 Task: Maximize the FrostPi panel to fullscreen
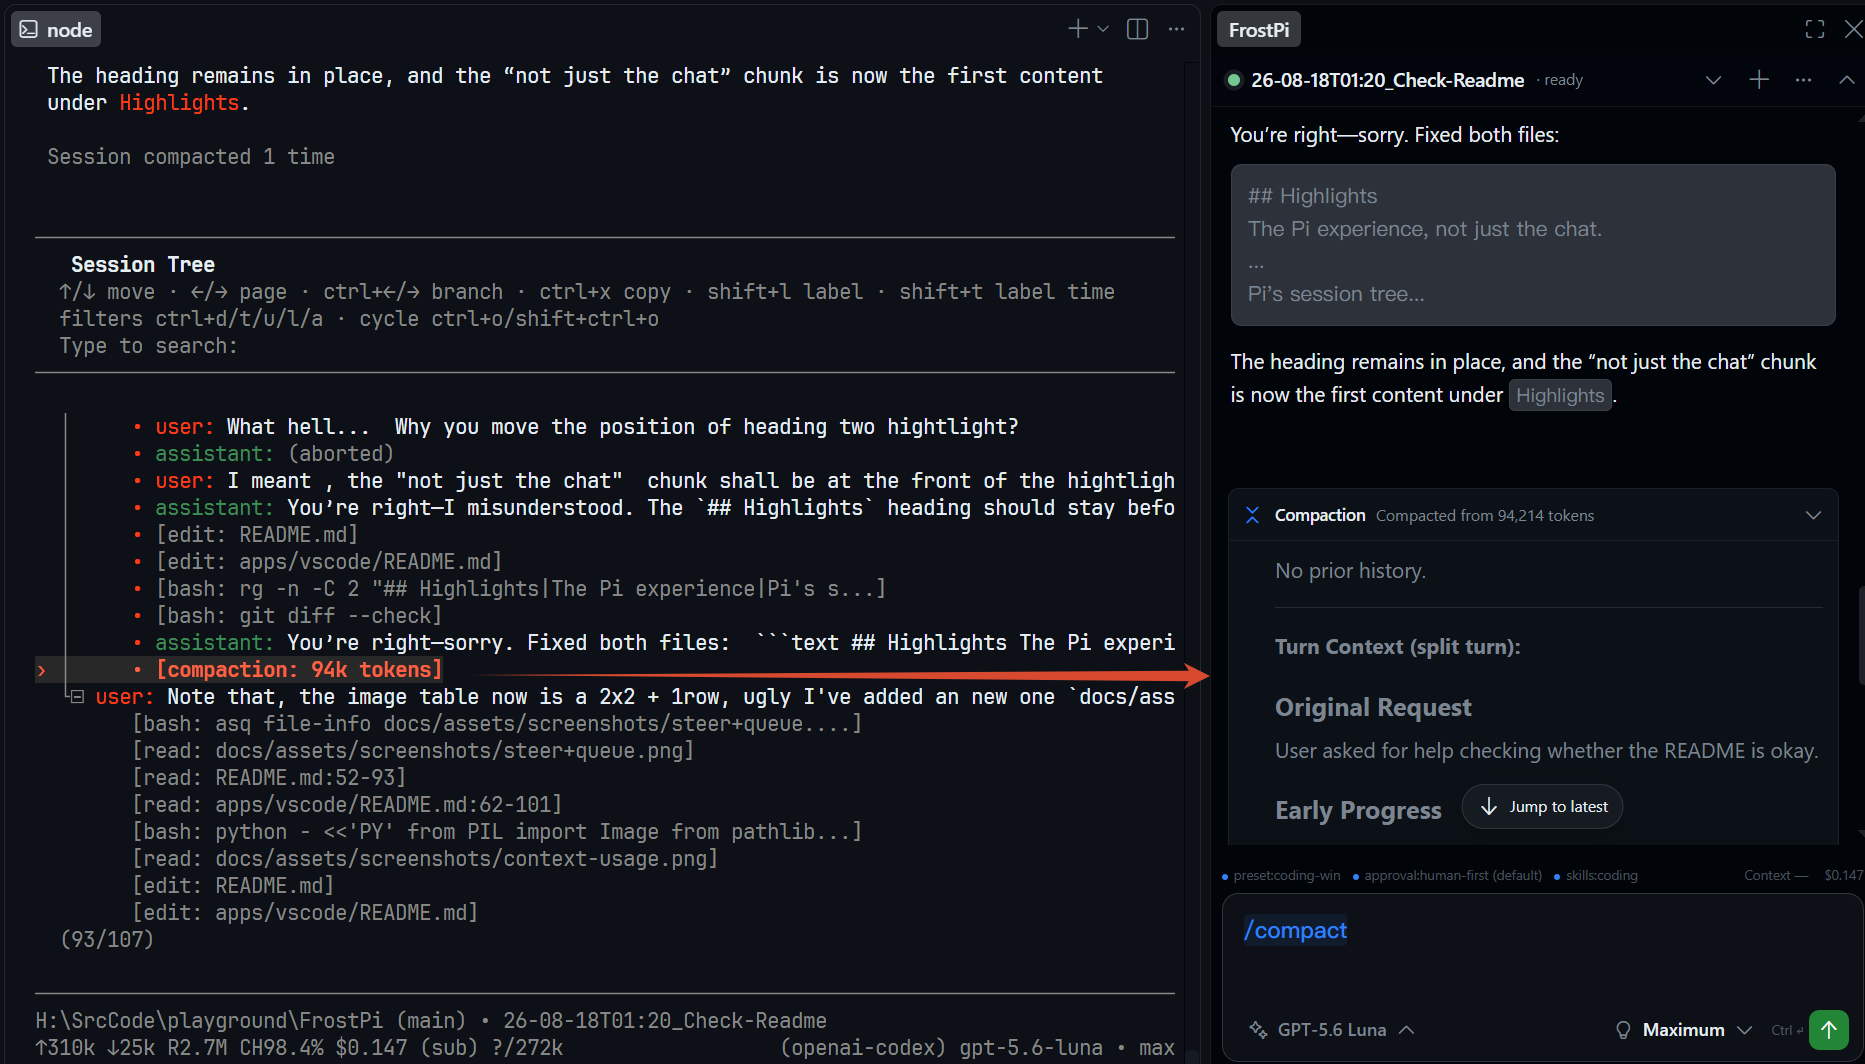pyautogui.click(x=1815, y=29)
